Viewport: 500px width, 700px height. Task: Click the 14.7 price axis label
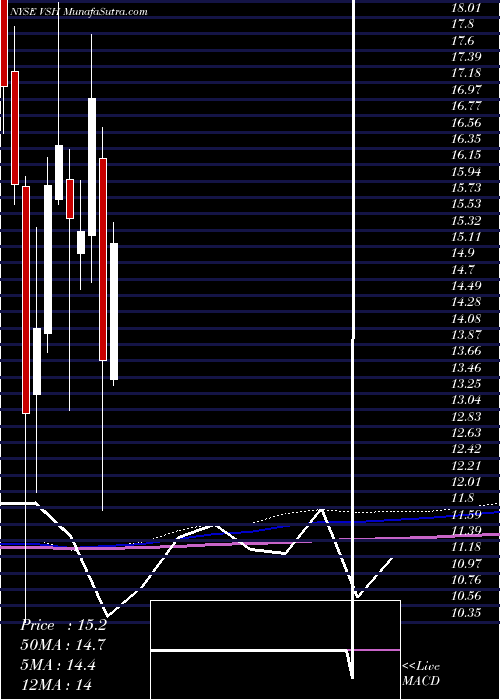(x=462, y=269)
